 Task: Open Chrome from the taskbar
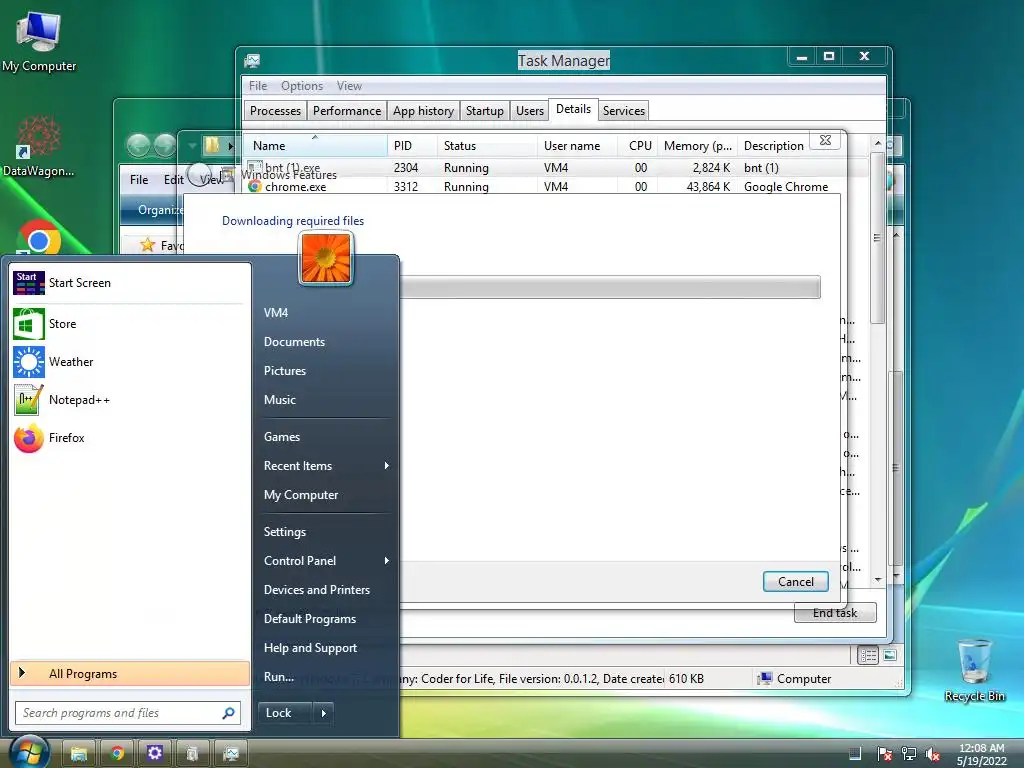pos(117,754)
